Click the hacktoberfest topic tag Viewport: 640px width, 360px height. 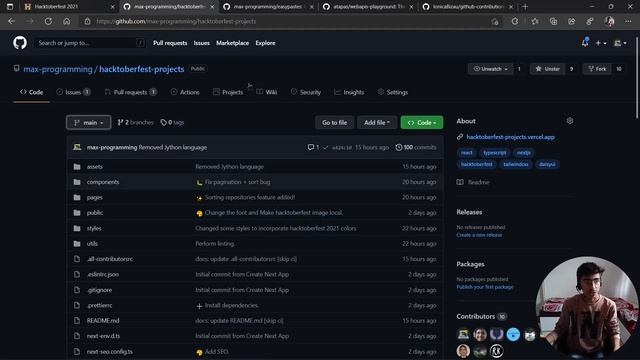tap(477, 164)
